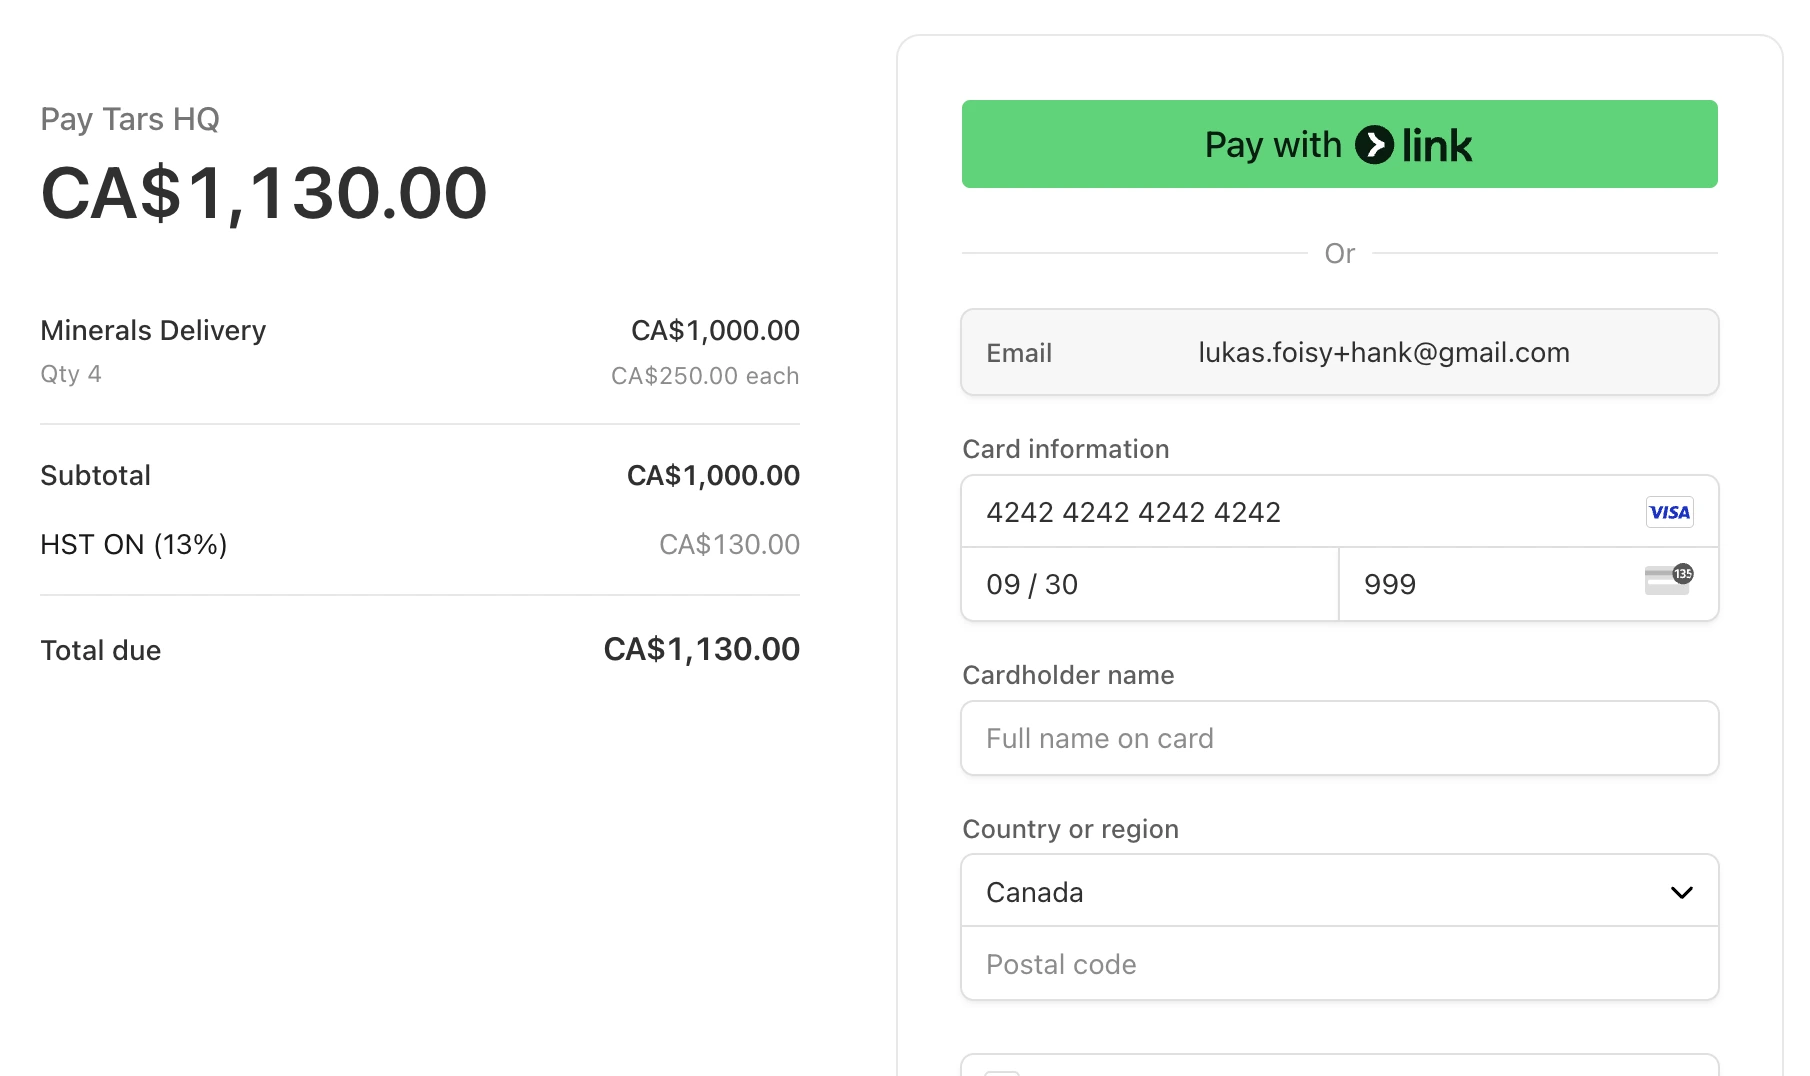Click the Subtotal amount CA$1,000.00
This screenshot has height=1076, width=1810.
click(x=712, y=475)
